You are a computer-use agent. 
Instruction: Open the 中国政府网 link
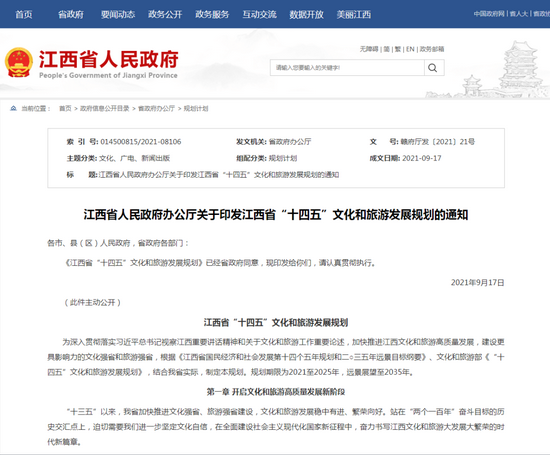[489, 14]
